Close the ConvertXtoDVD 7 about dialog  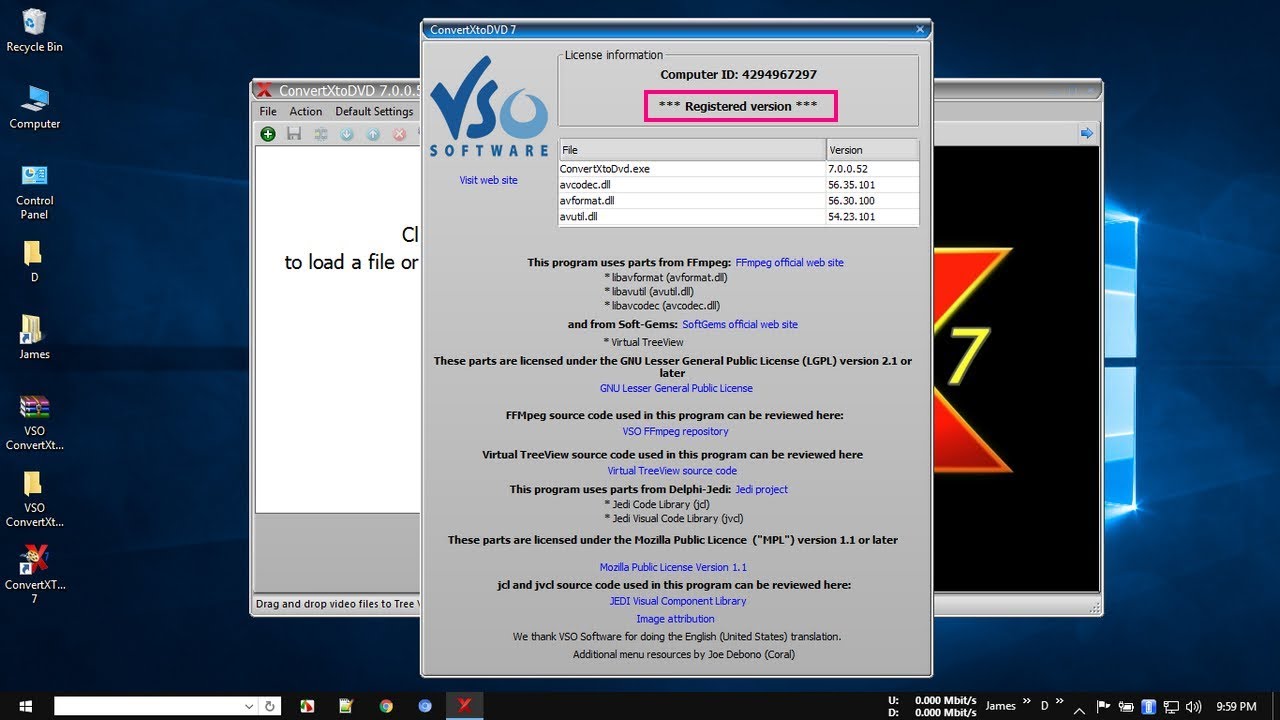click(x=920, y=29)
